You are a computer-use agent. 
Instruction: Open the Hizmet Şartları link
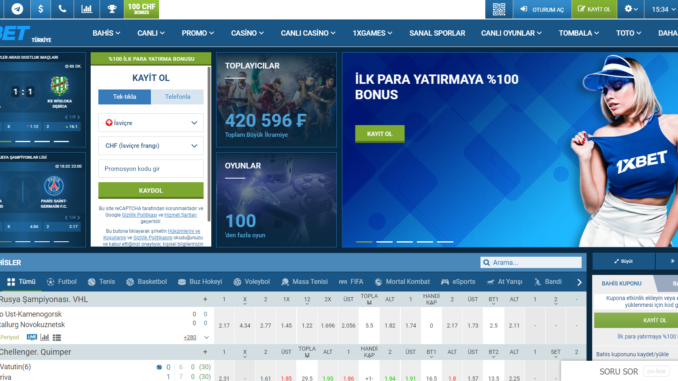pyautogui.click(x=180, y=215)
